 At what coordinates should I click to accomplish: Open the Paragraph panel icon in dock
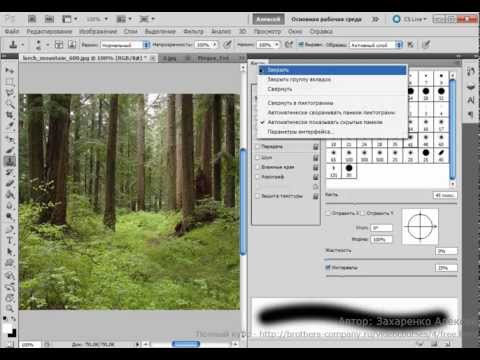tap(471, 114)
